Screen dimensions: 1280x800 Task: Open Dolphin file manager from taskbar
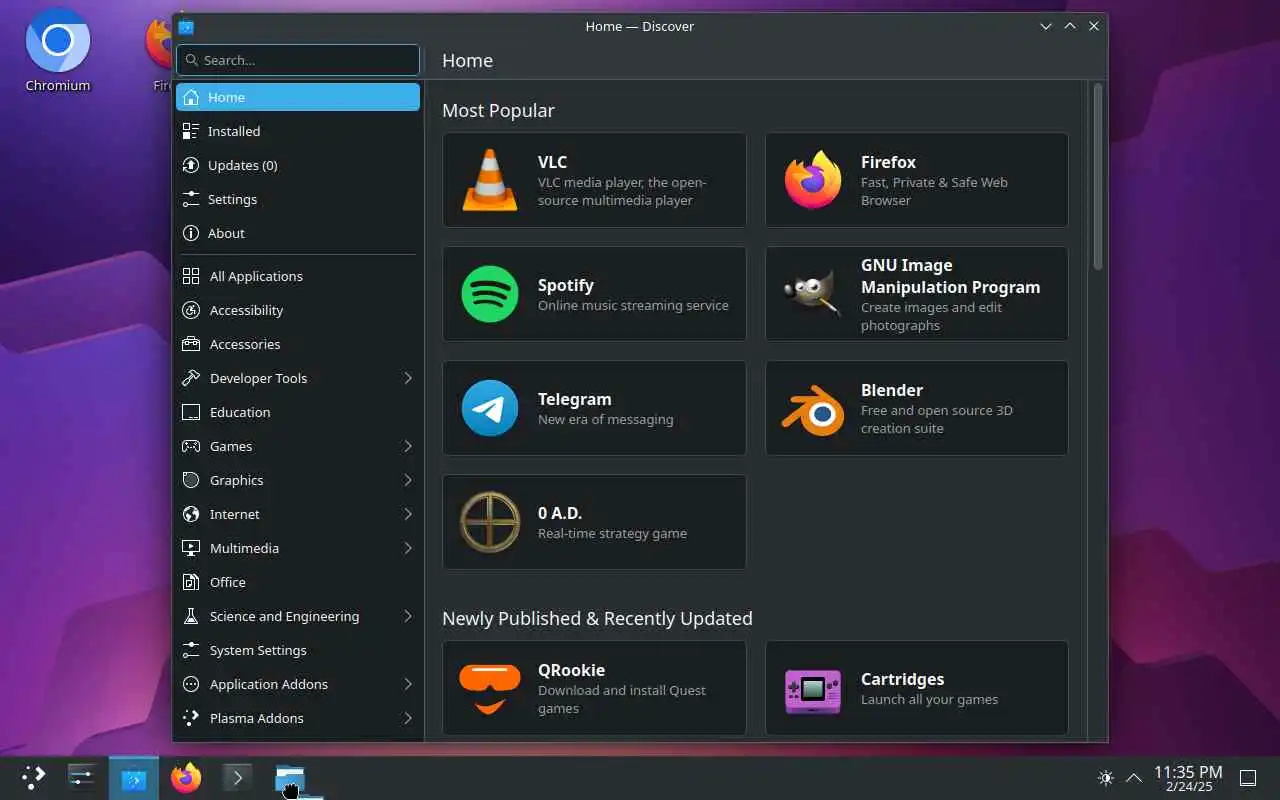289,777
